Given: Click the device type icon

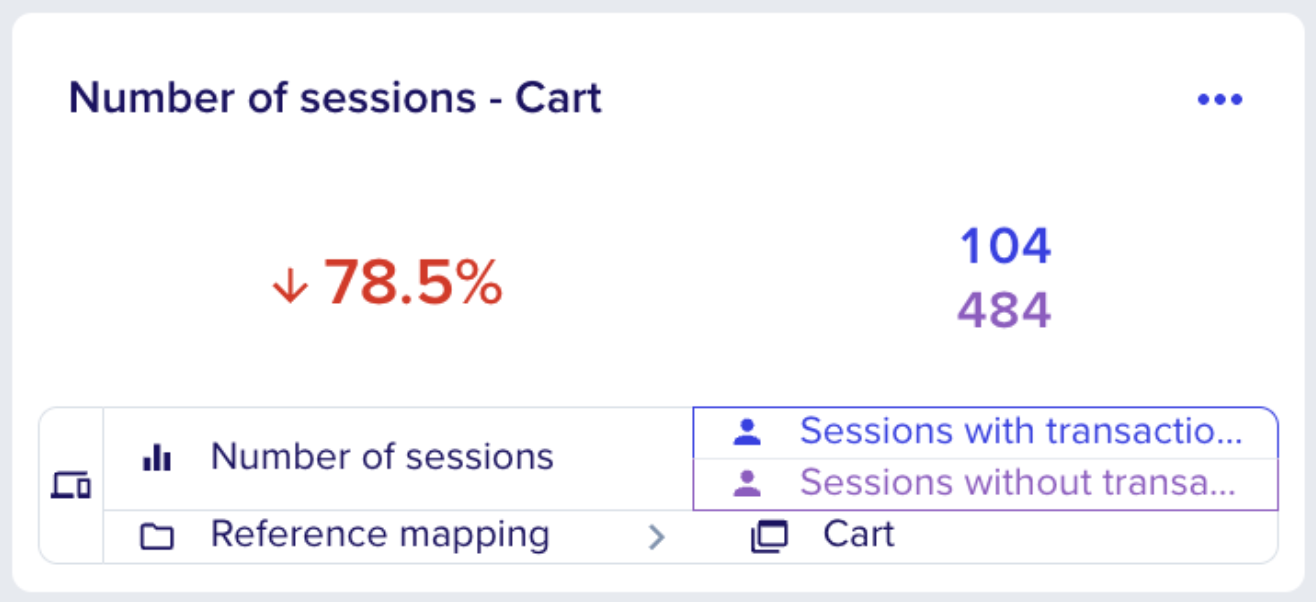Looking at the screenshot, I should pos(71,485).
